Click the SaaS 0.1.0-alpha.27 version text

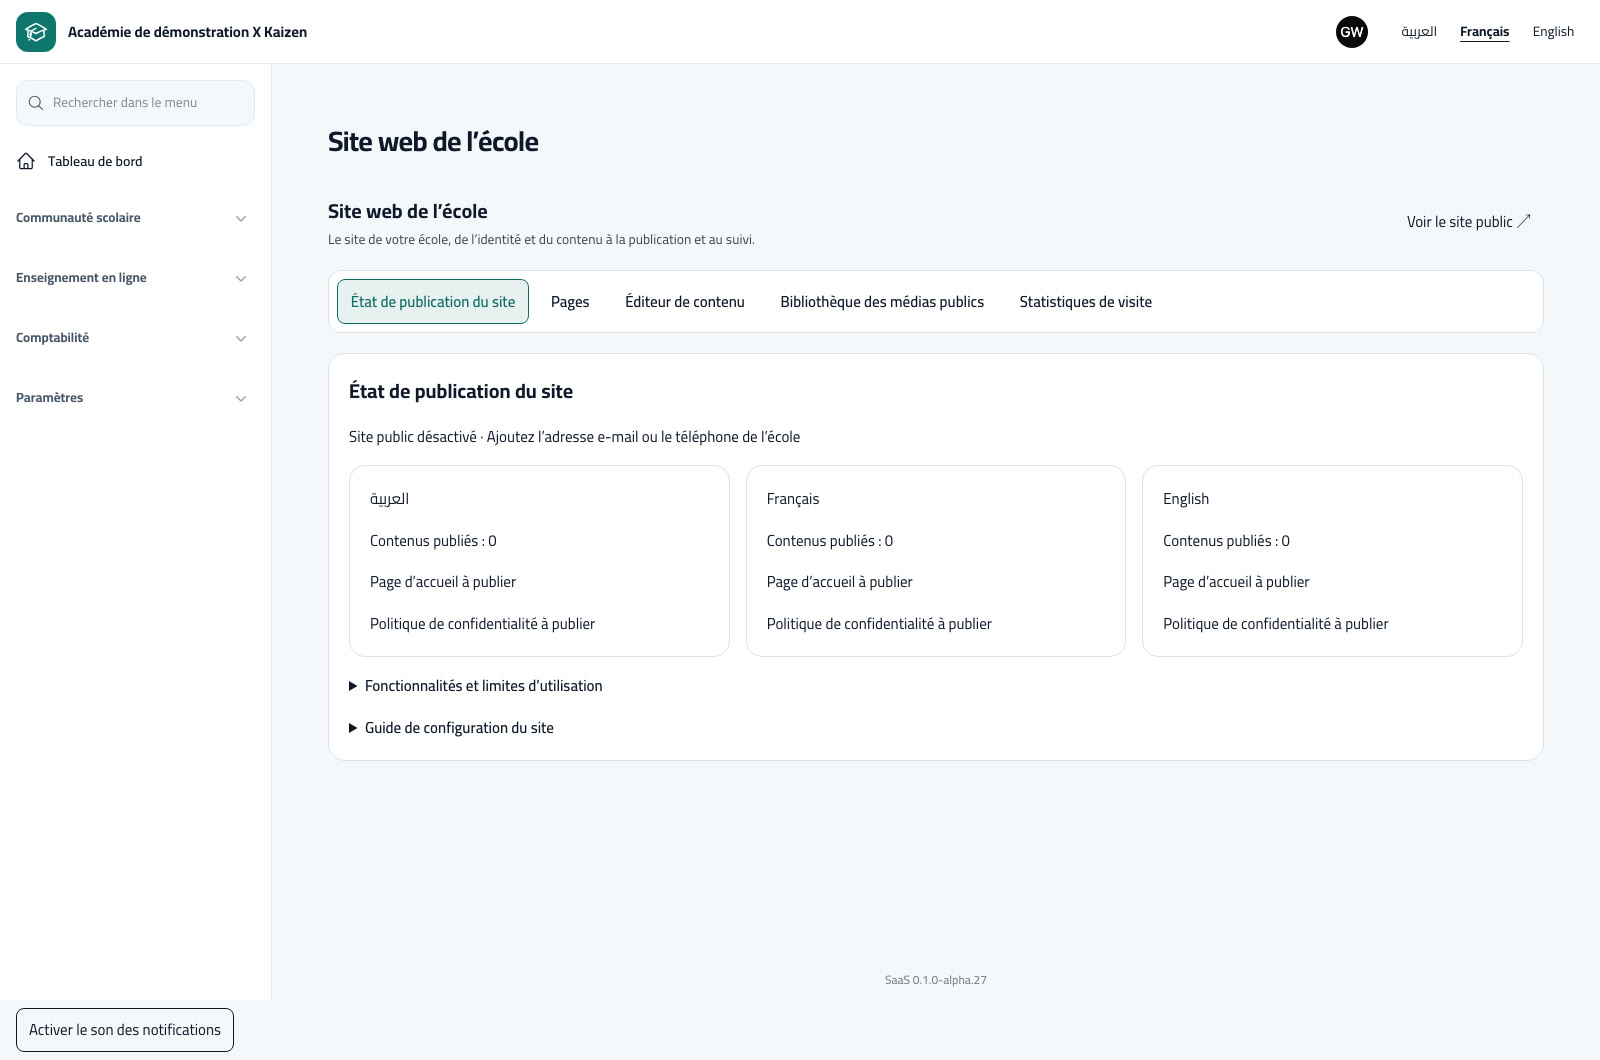935,980
